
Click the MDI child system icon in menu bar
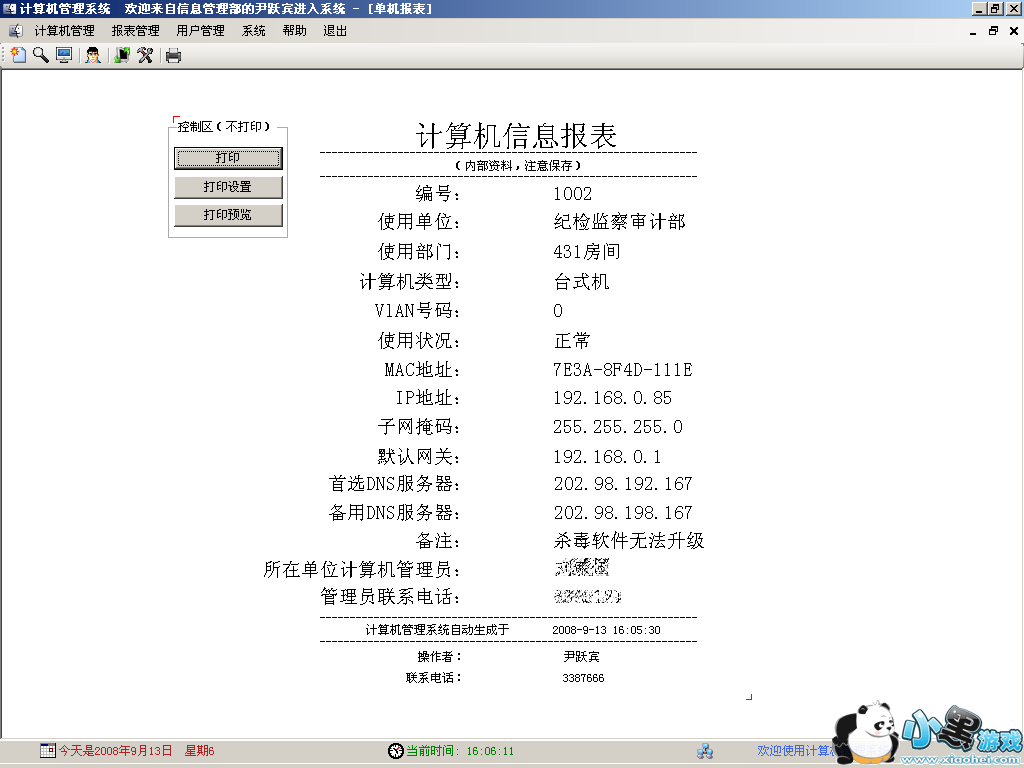coord(16,31)
